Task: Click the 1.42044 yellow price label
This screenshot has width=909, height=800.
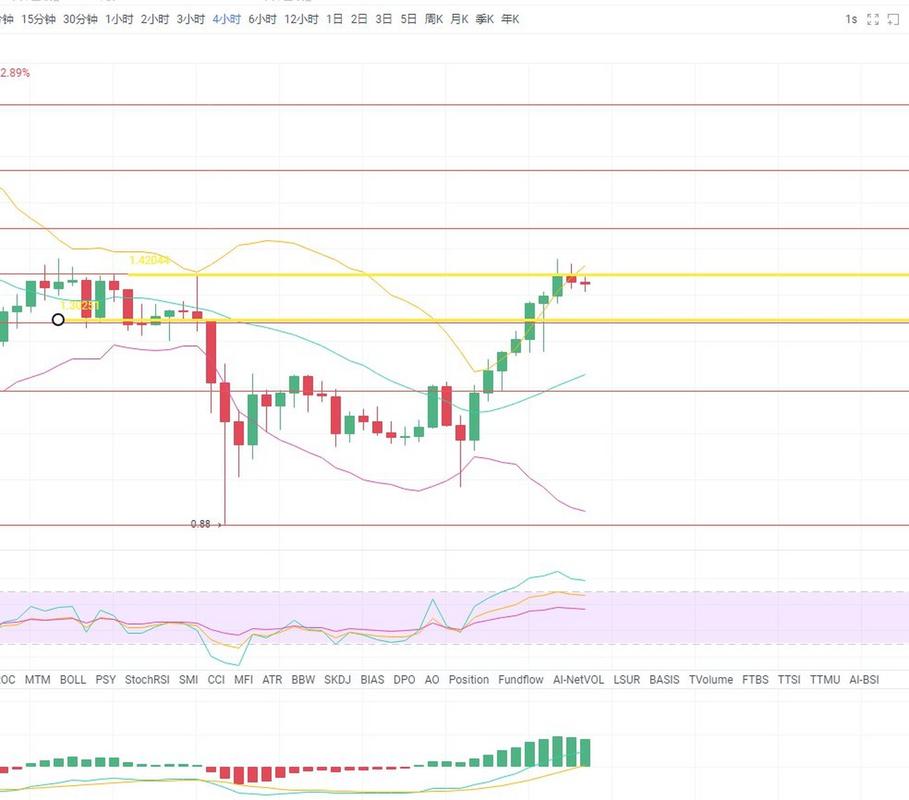Action: 150,260
